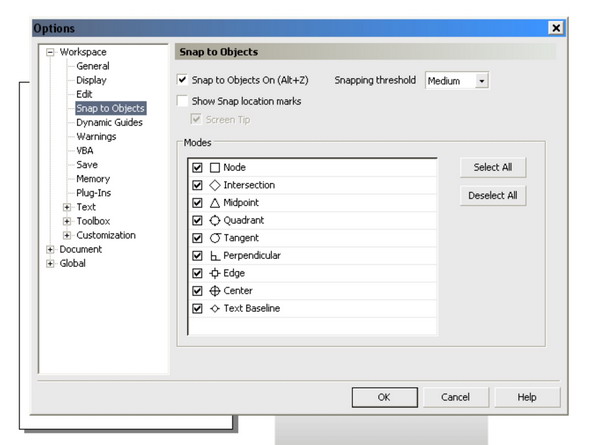Toggle Snap to Objects On checkbox
Viewport: 600px width, 445px height.
point(183,80)
